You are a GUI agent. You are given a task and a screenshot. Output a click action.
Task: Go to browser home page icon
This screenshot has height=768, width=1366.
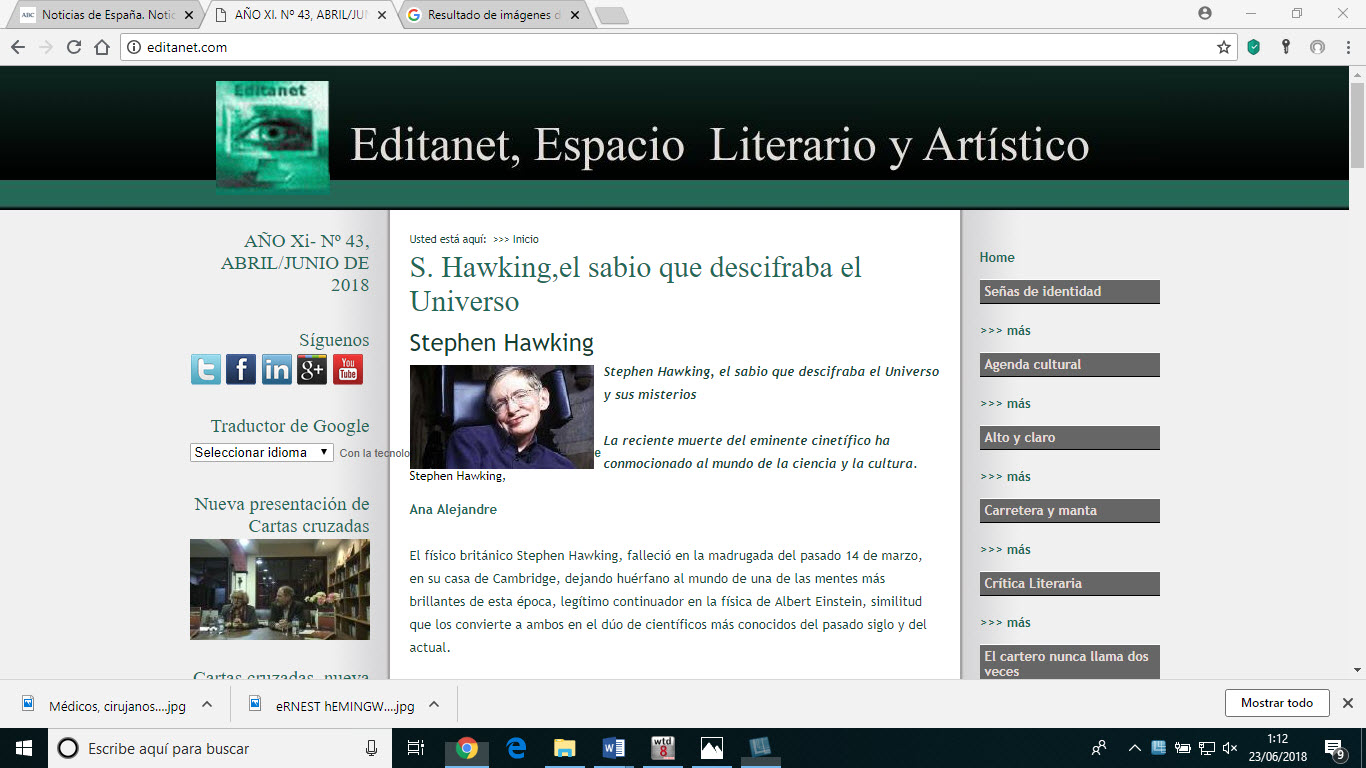[x=101, y=47]
